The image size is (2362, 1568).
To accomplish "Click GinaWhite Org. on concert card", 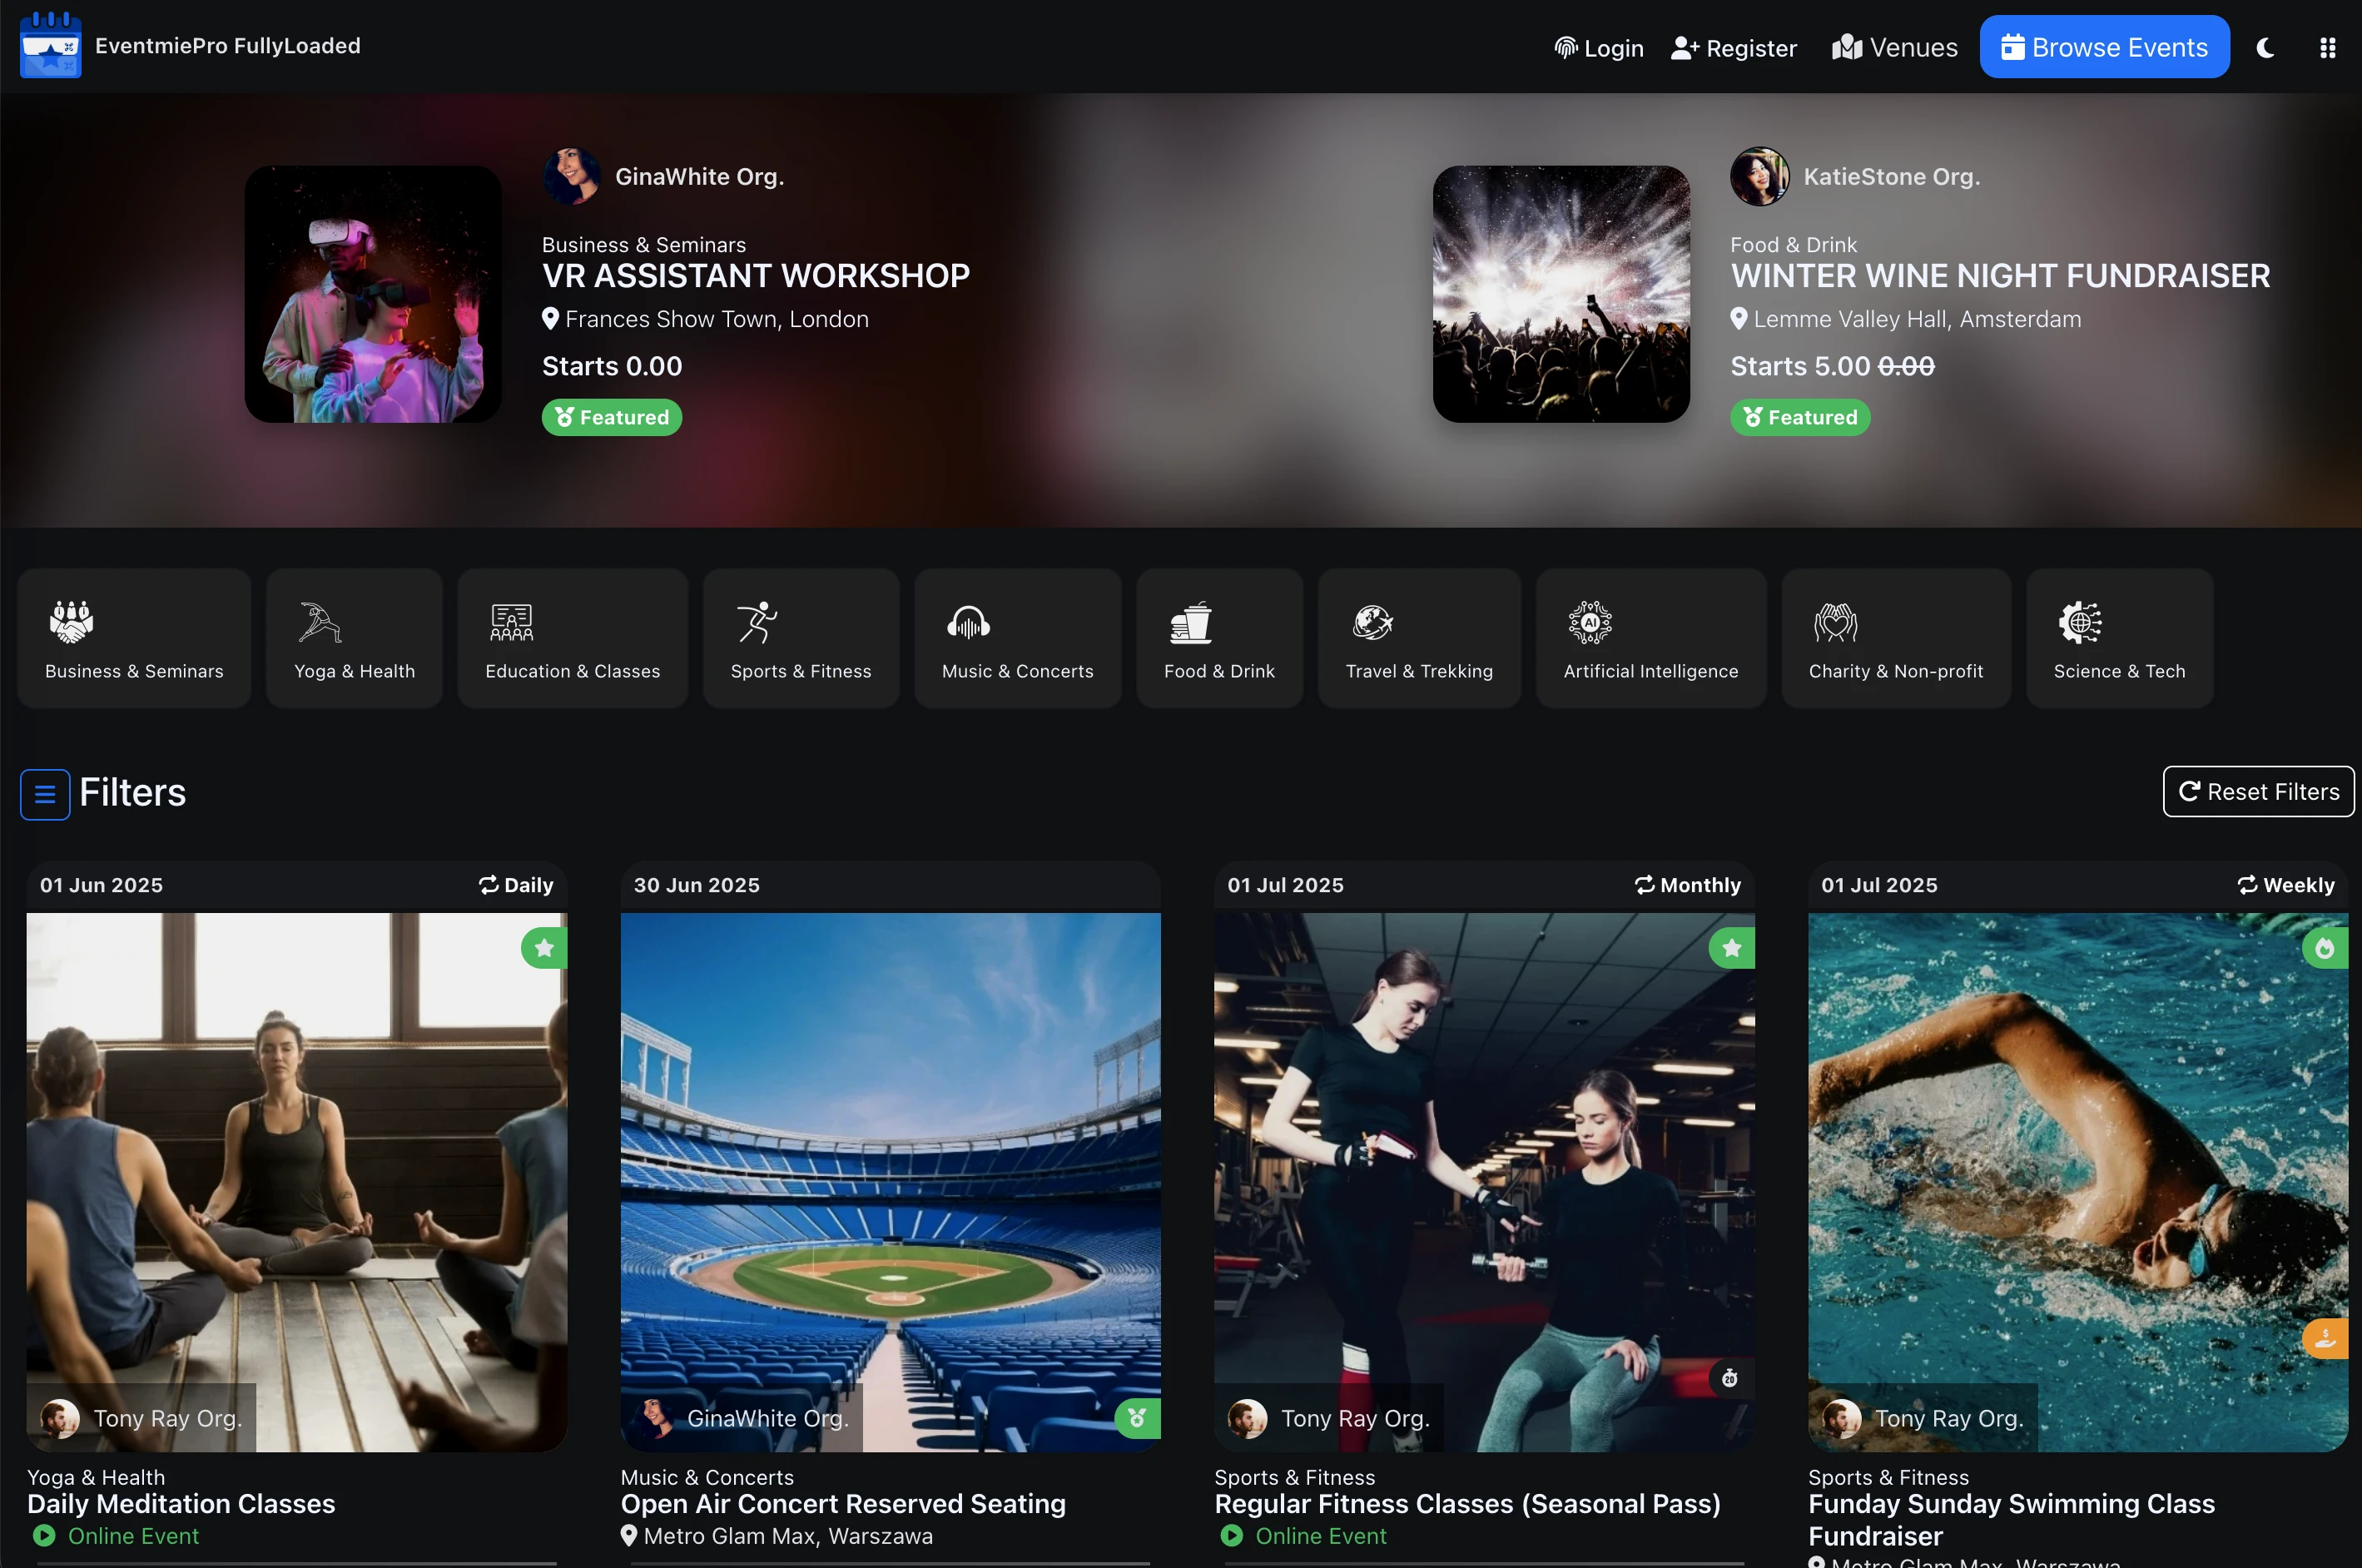I will [x=742, y=1418].
